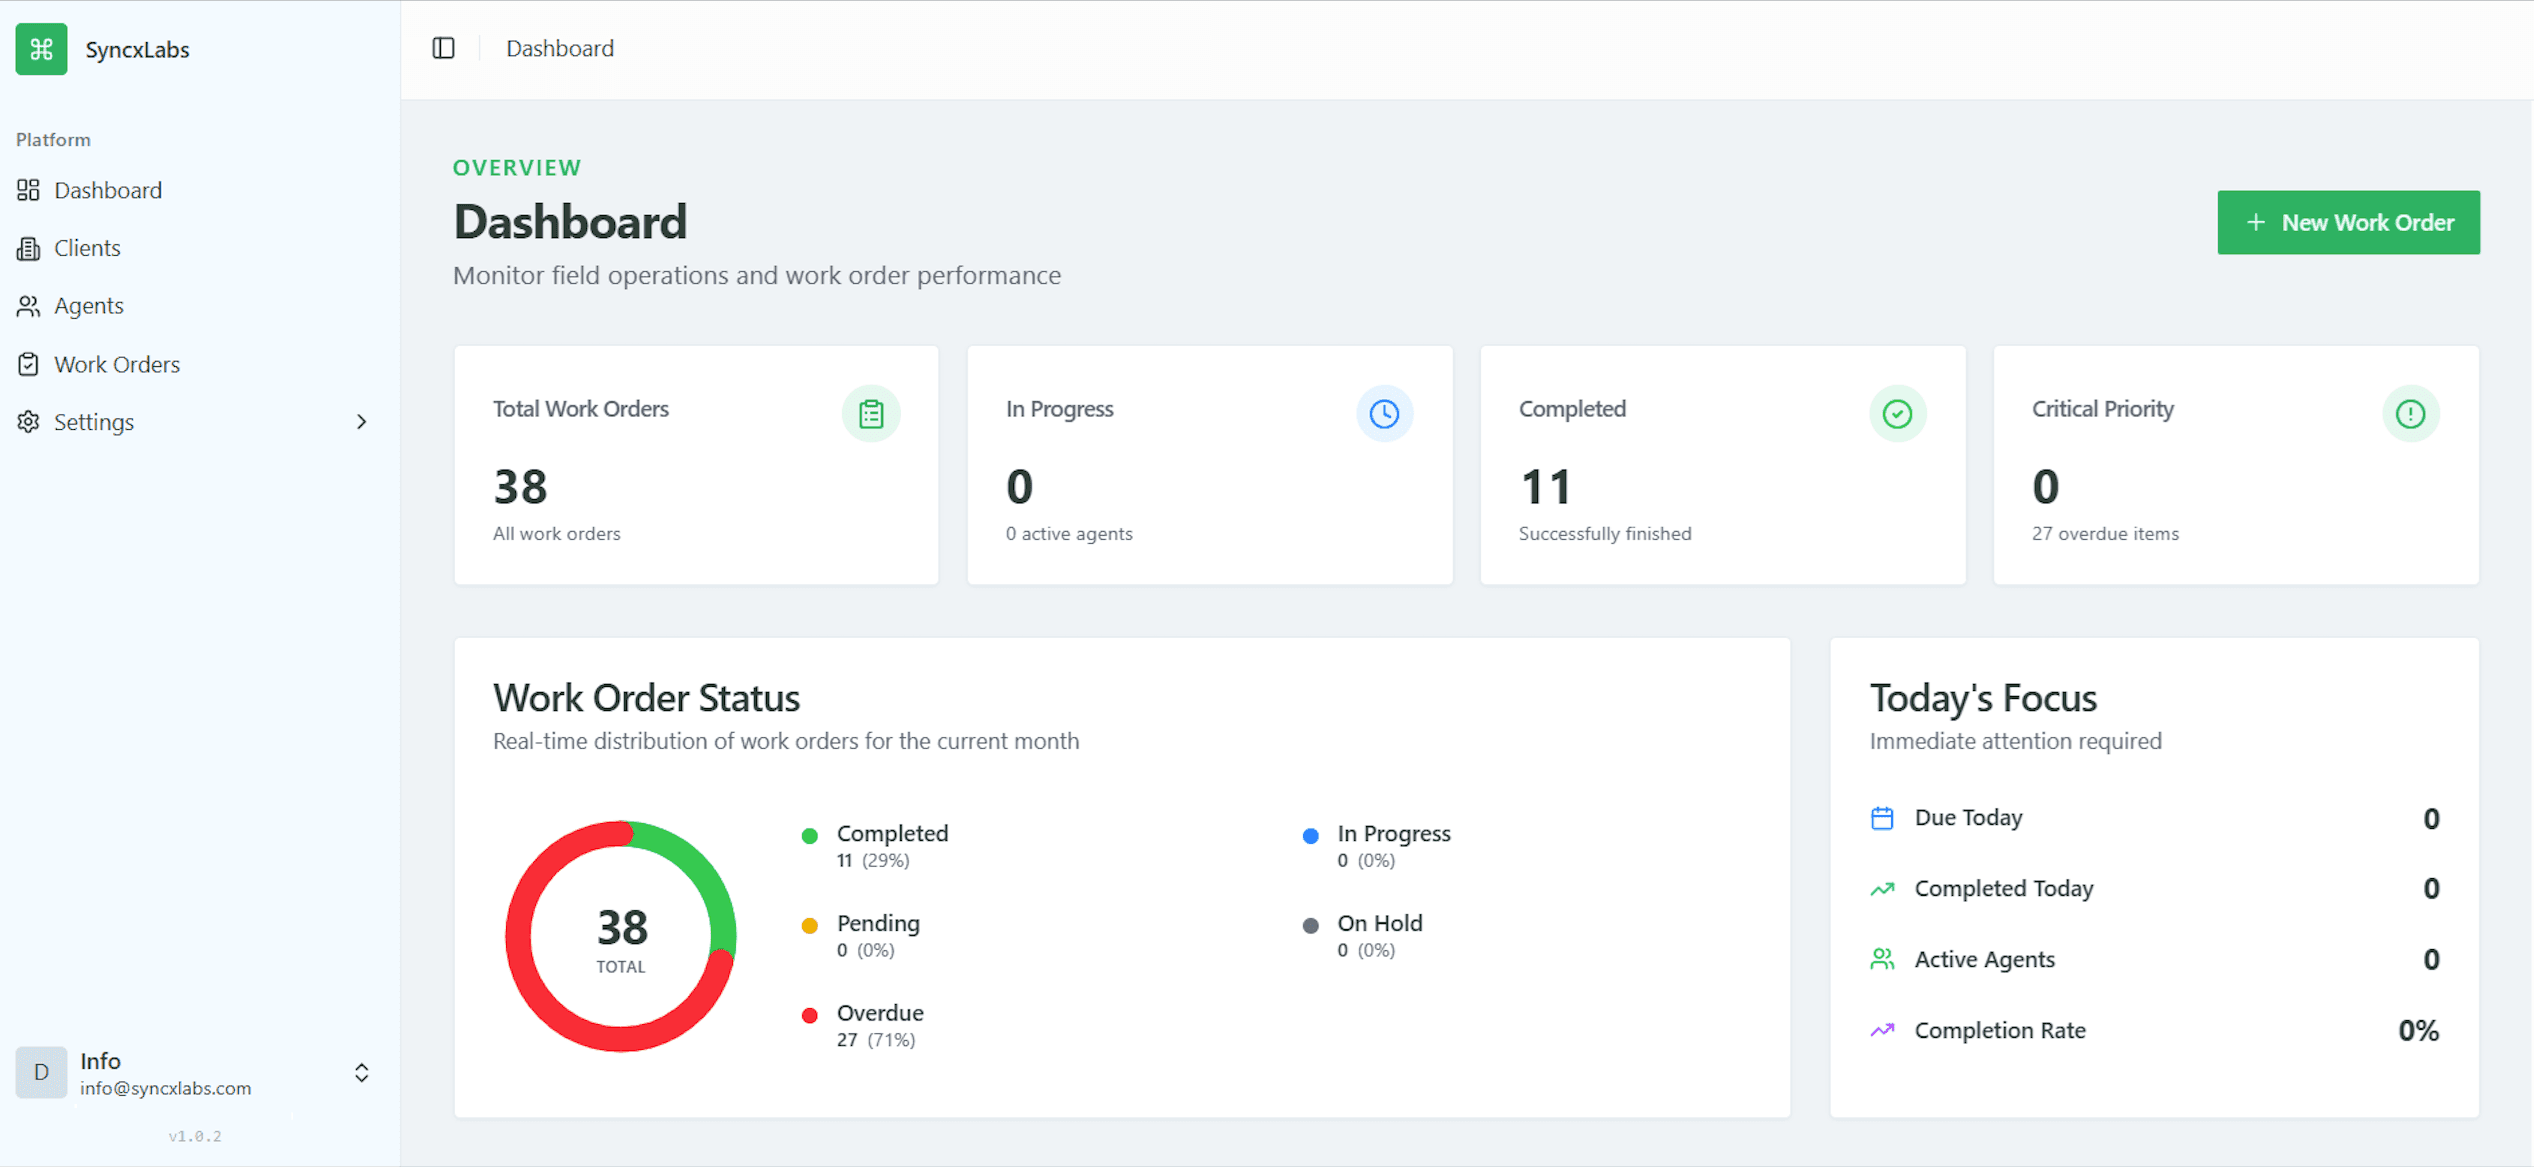
Task: Click the Agents people icon
Action: tap(29, 305)
